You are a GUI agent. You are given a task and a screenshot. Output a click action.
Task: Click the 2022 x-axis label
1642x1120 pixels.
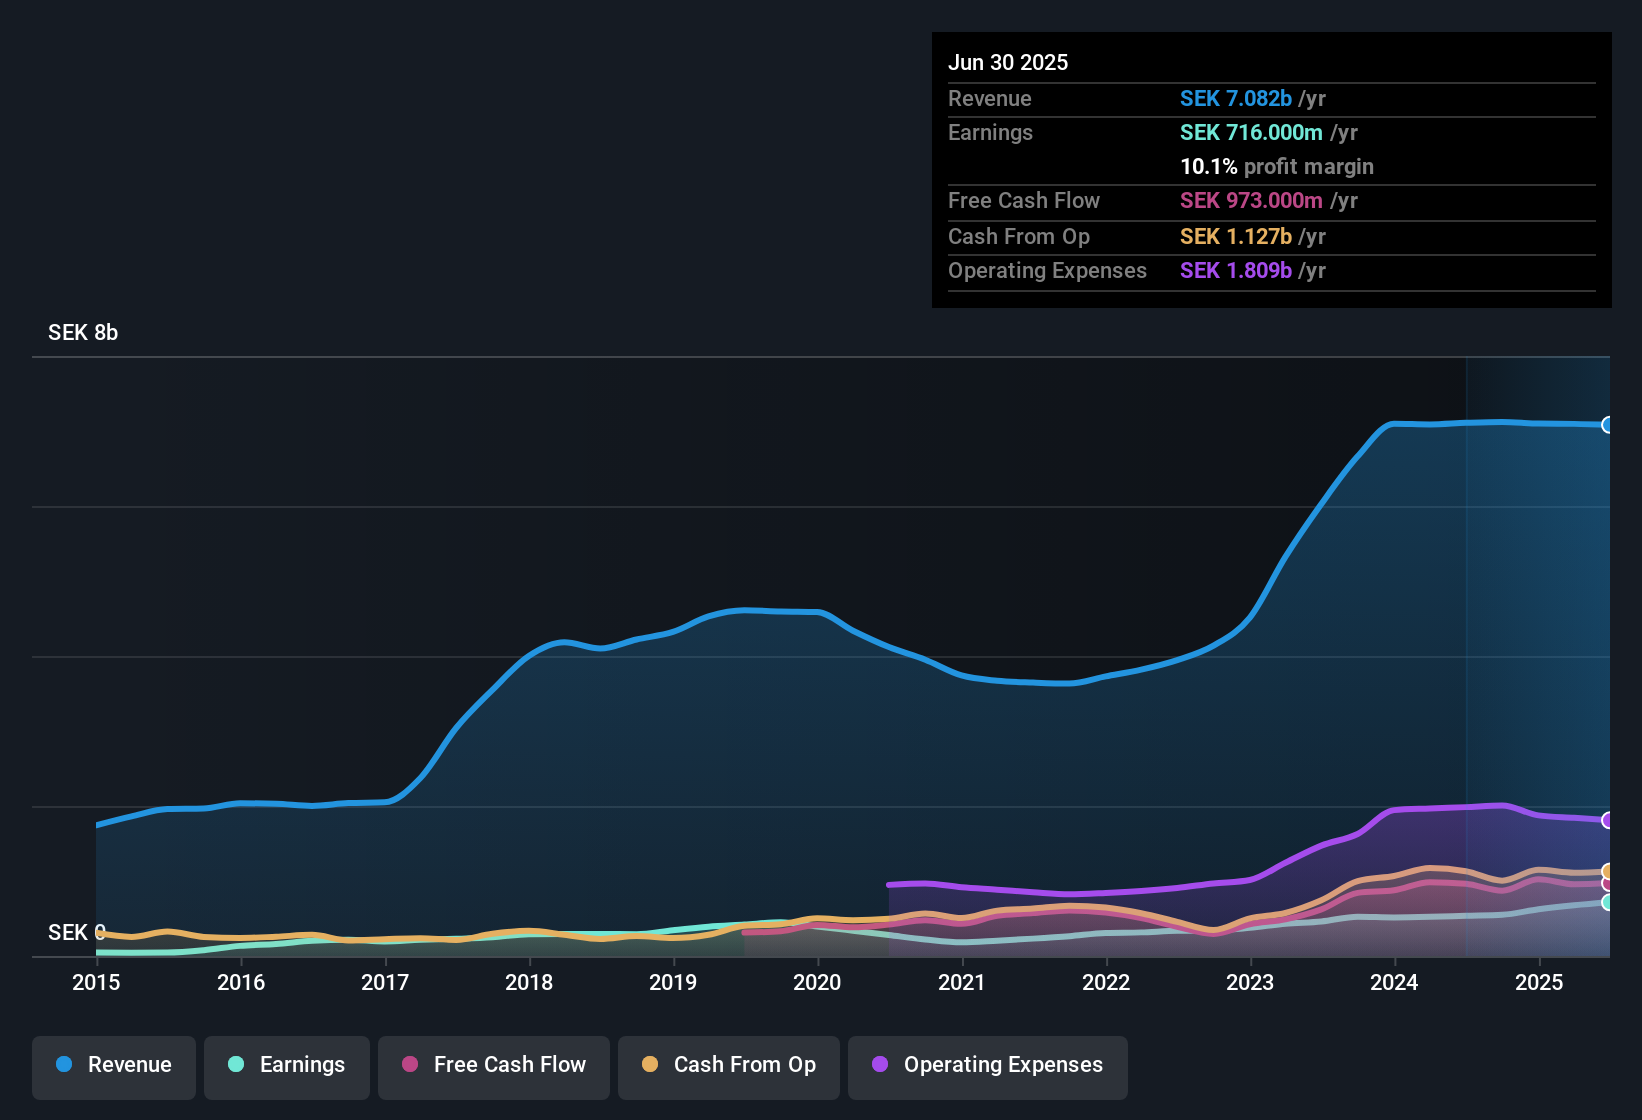tap(1106, 982)
